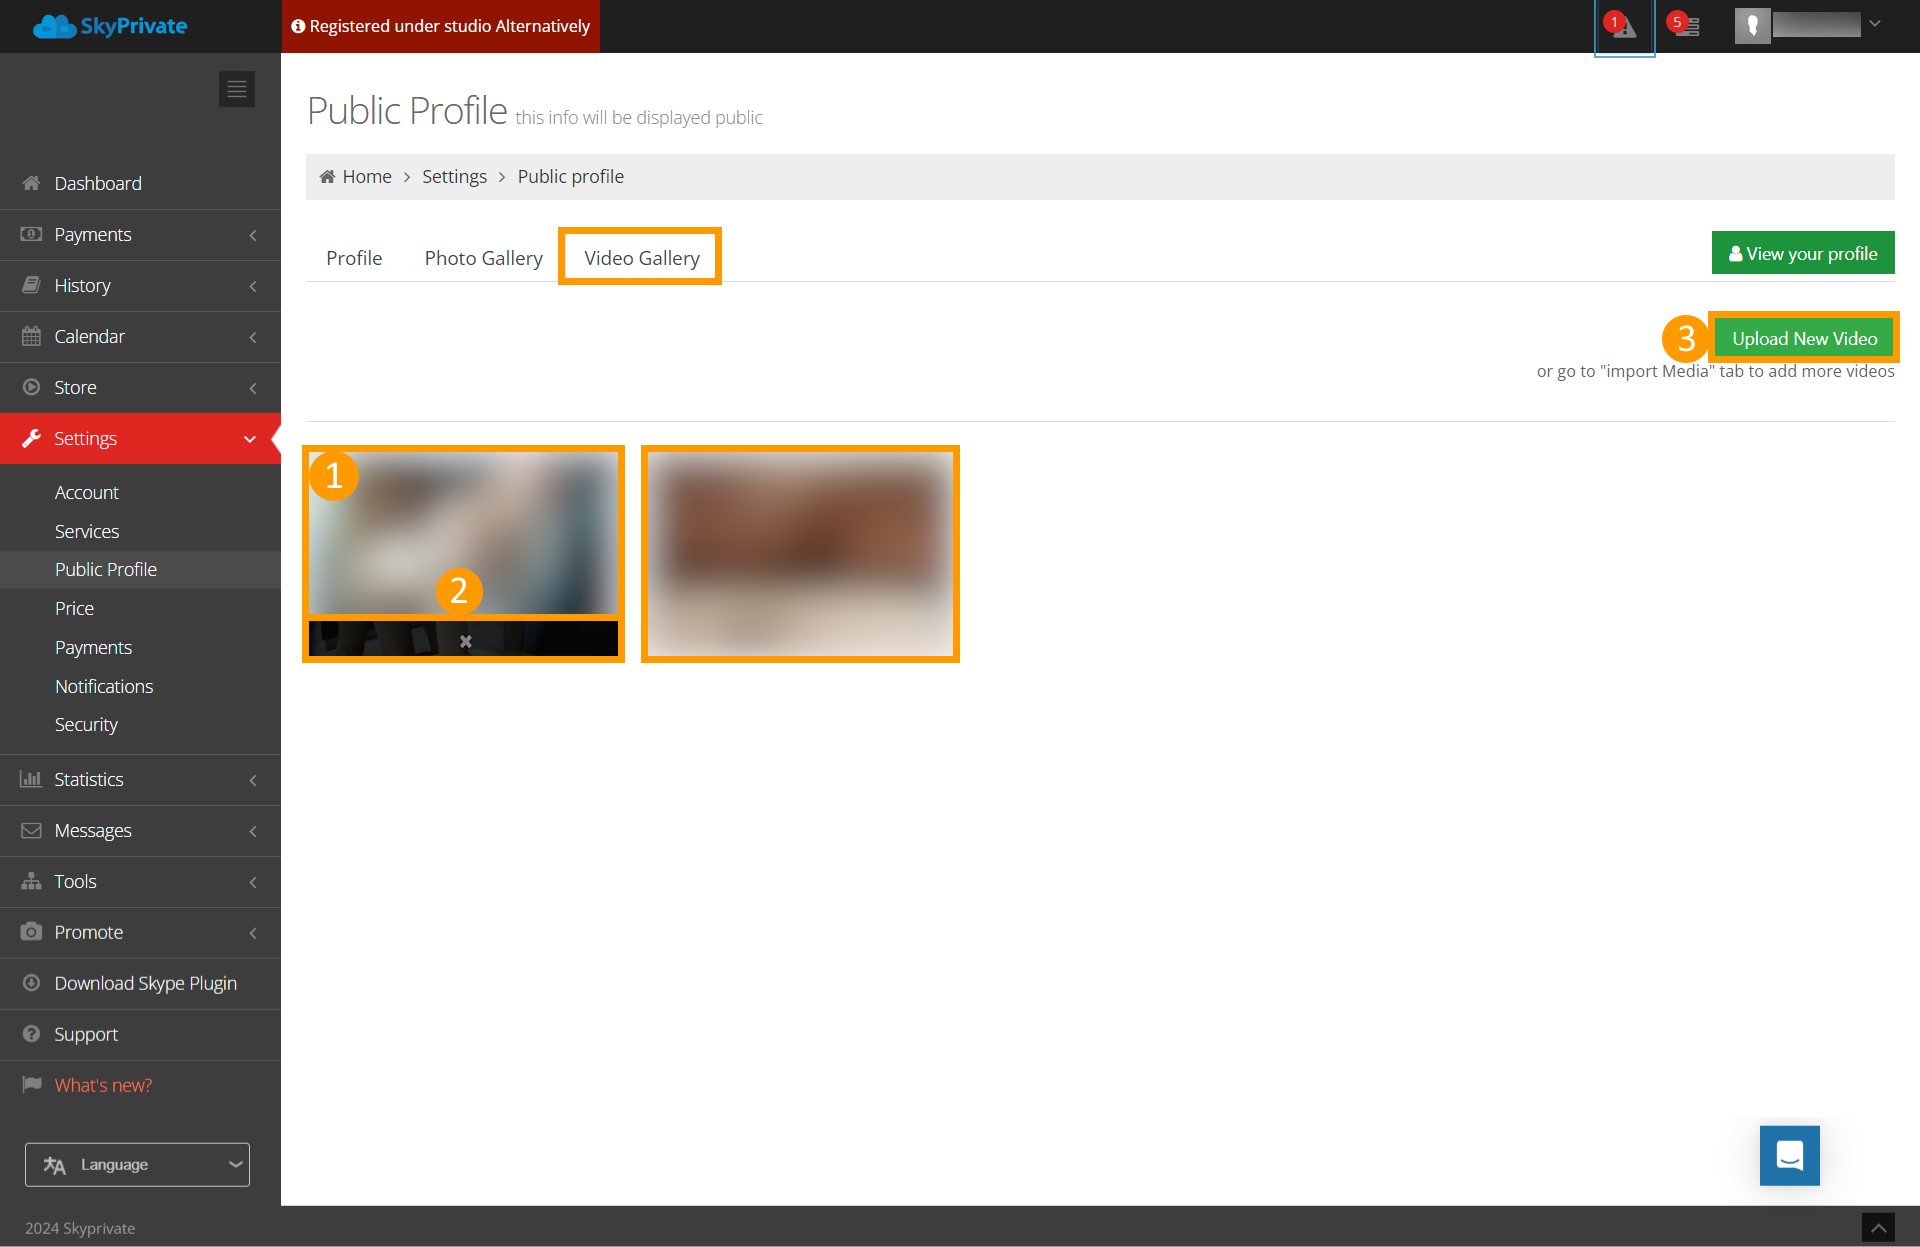The image size is (1920, 1247).
Task: Click the Upload New Video button
Action: (1804, 339)
